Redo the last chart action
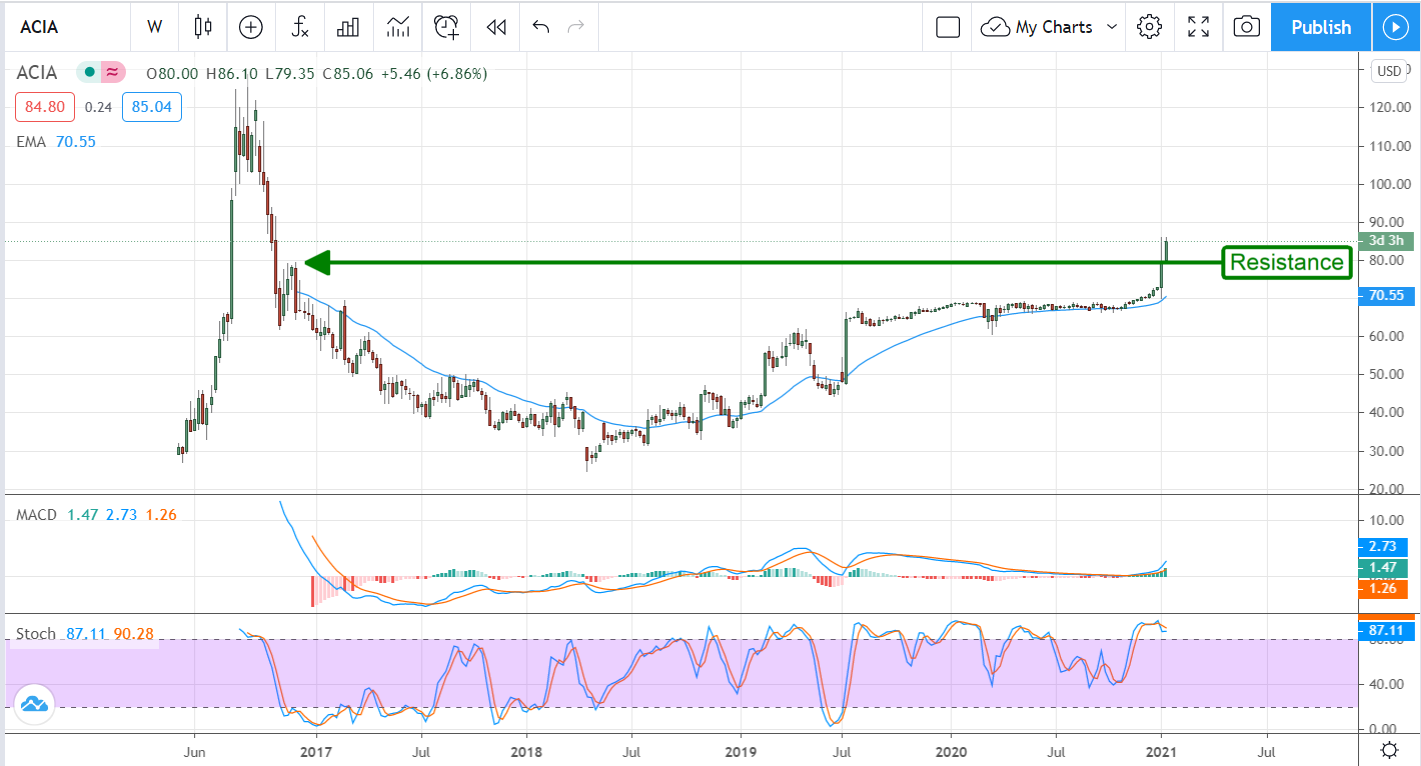The image size is (1421, 766). coord(575,27)
